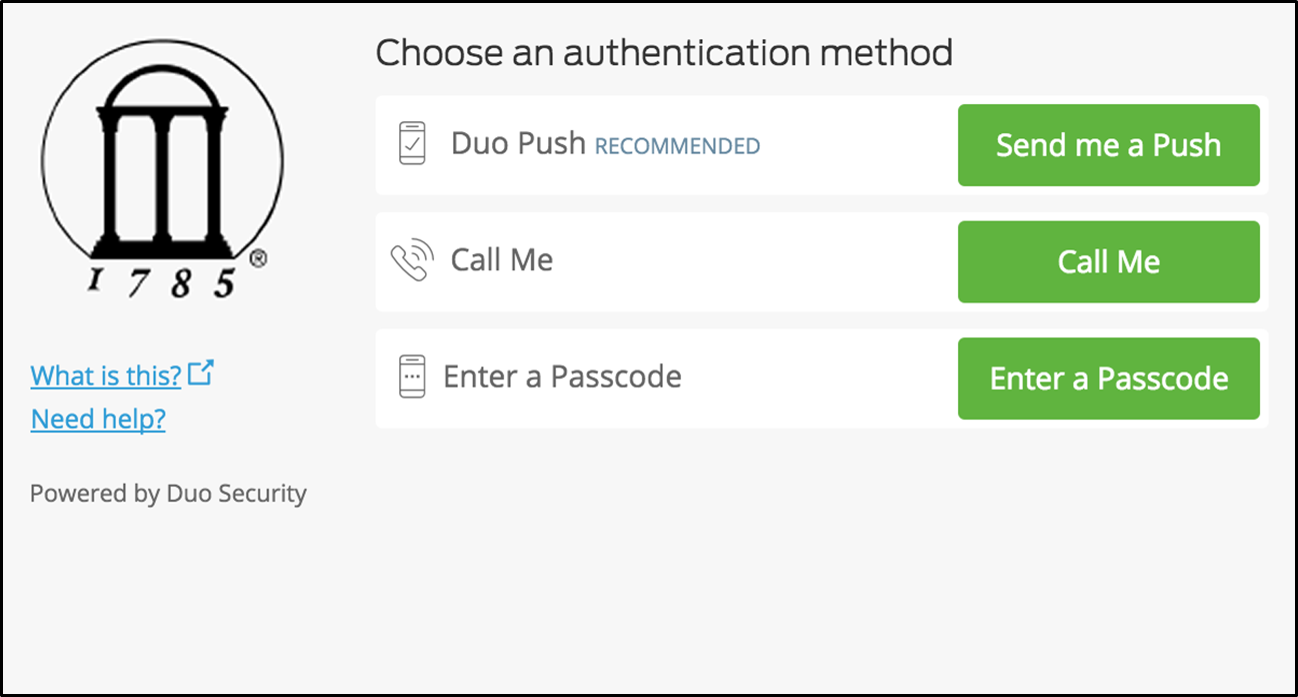Click the Duo Push phone checkmark icon

(x=412, y=144)
